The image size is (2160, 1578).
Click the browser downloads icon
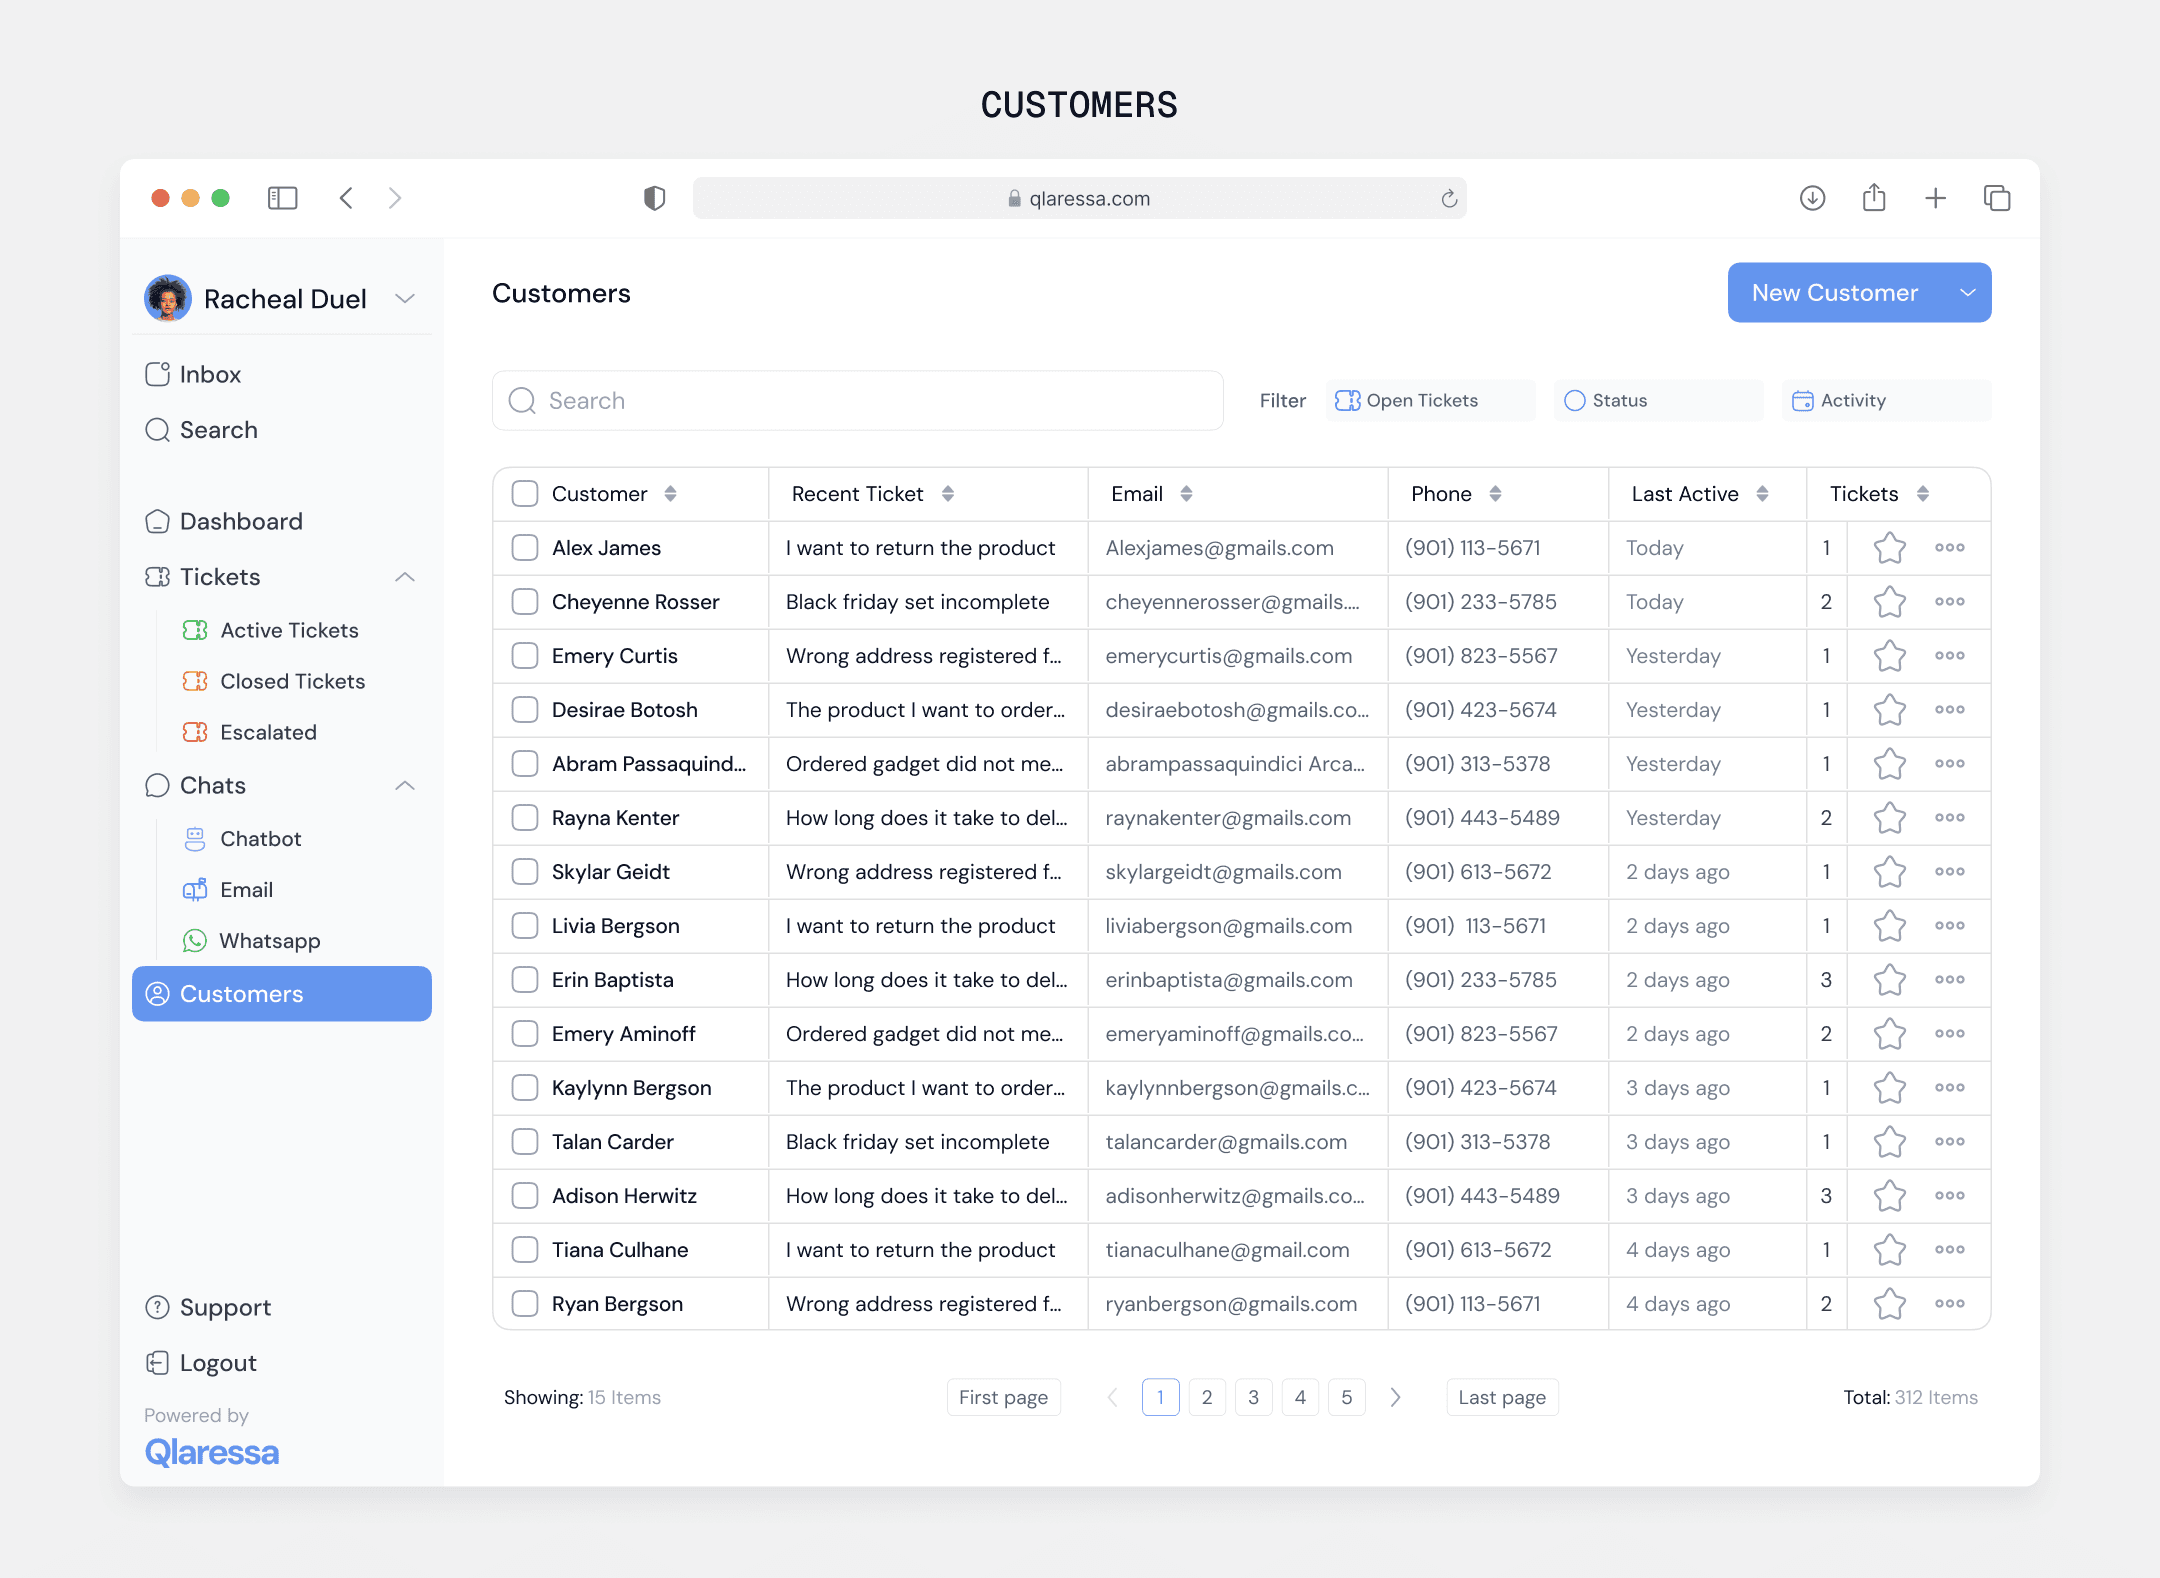point(1812,198)
